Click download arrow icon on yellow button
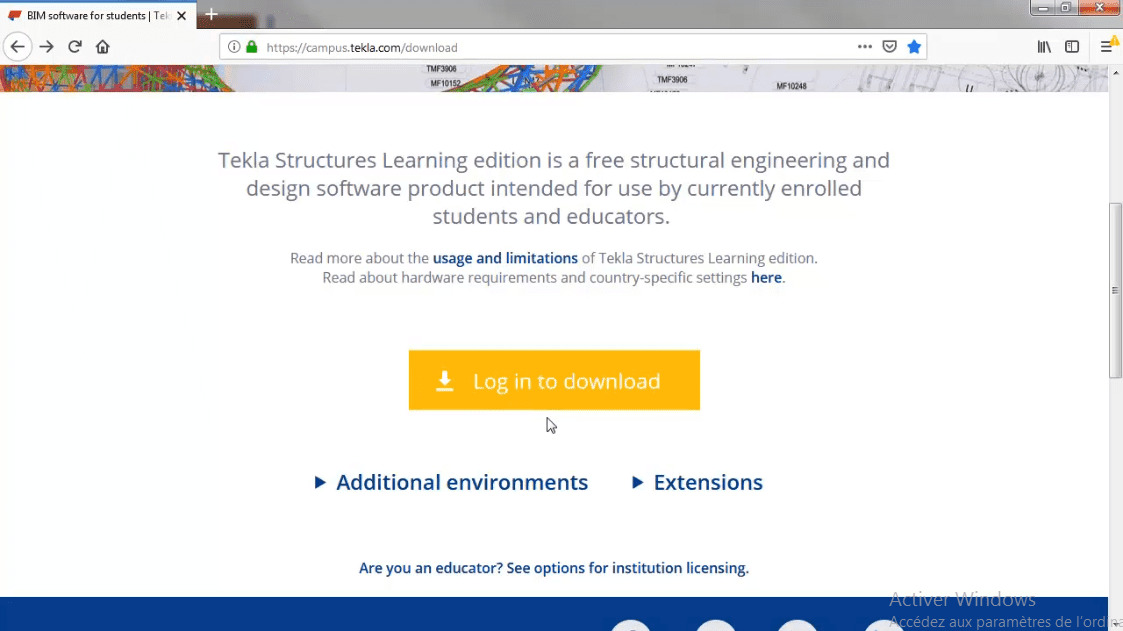This screenshot has height=631, width=1123. pyautogui.click(x=445, y=381)
